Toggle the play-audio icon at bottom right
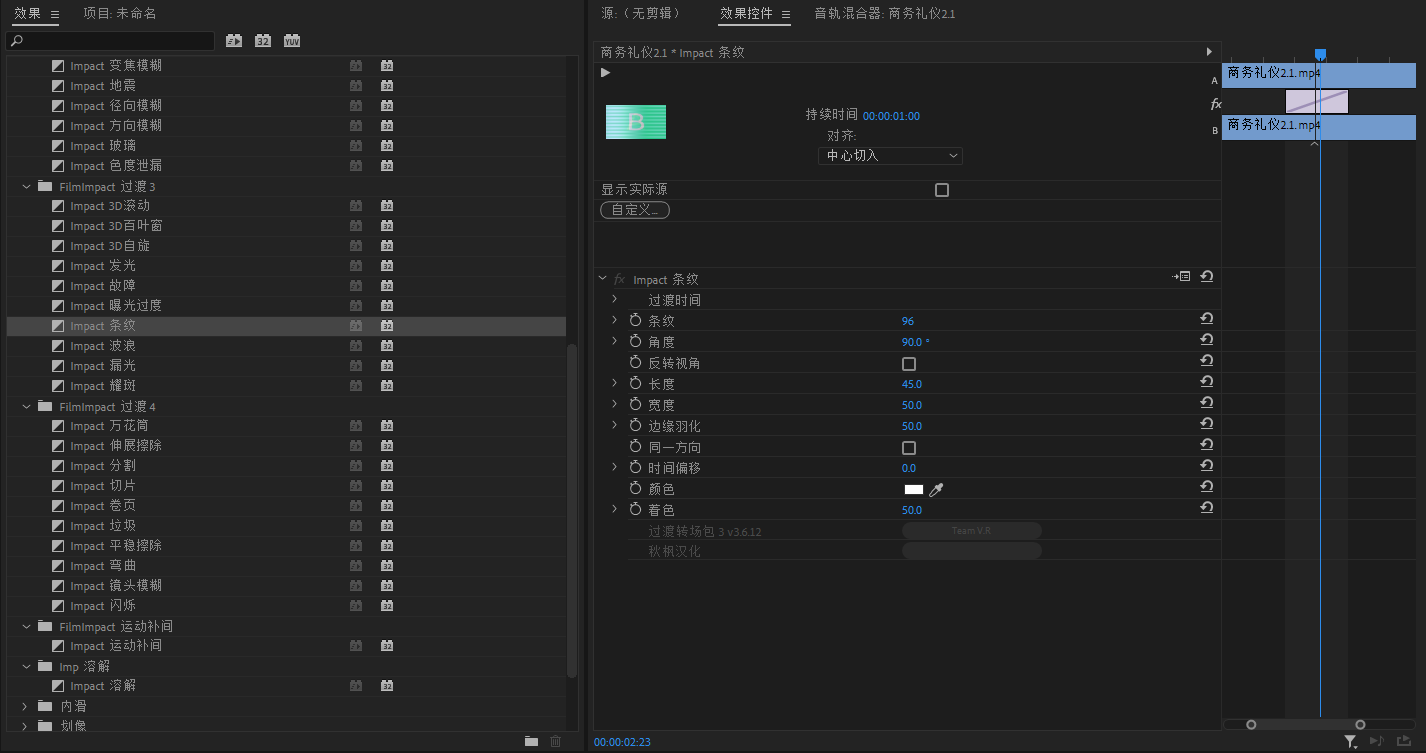The height and width of the screenshot is (753, 1426). point(1377,741)
